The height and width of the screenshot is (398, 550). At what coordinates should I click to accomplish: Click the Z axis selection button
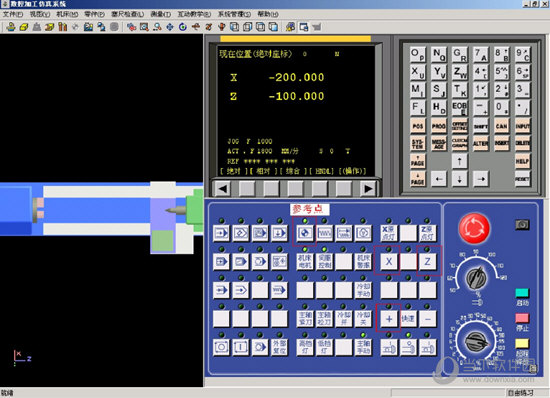pyautogui.click(x=427, y=262)
